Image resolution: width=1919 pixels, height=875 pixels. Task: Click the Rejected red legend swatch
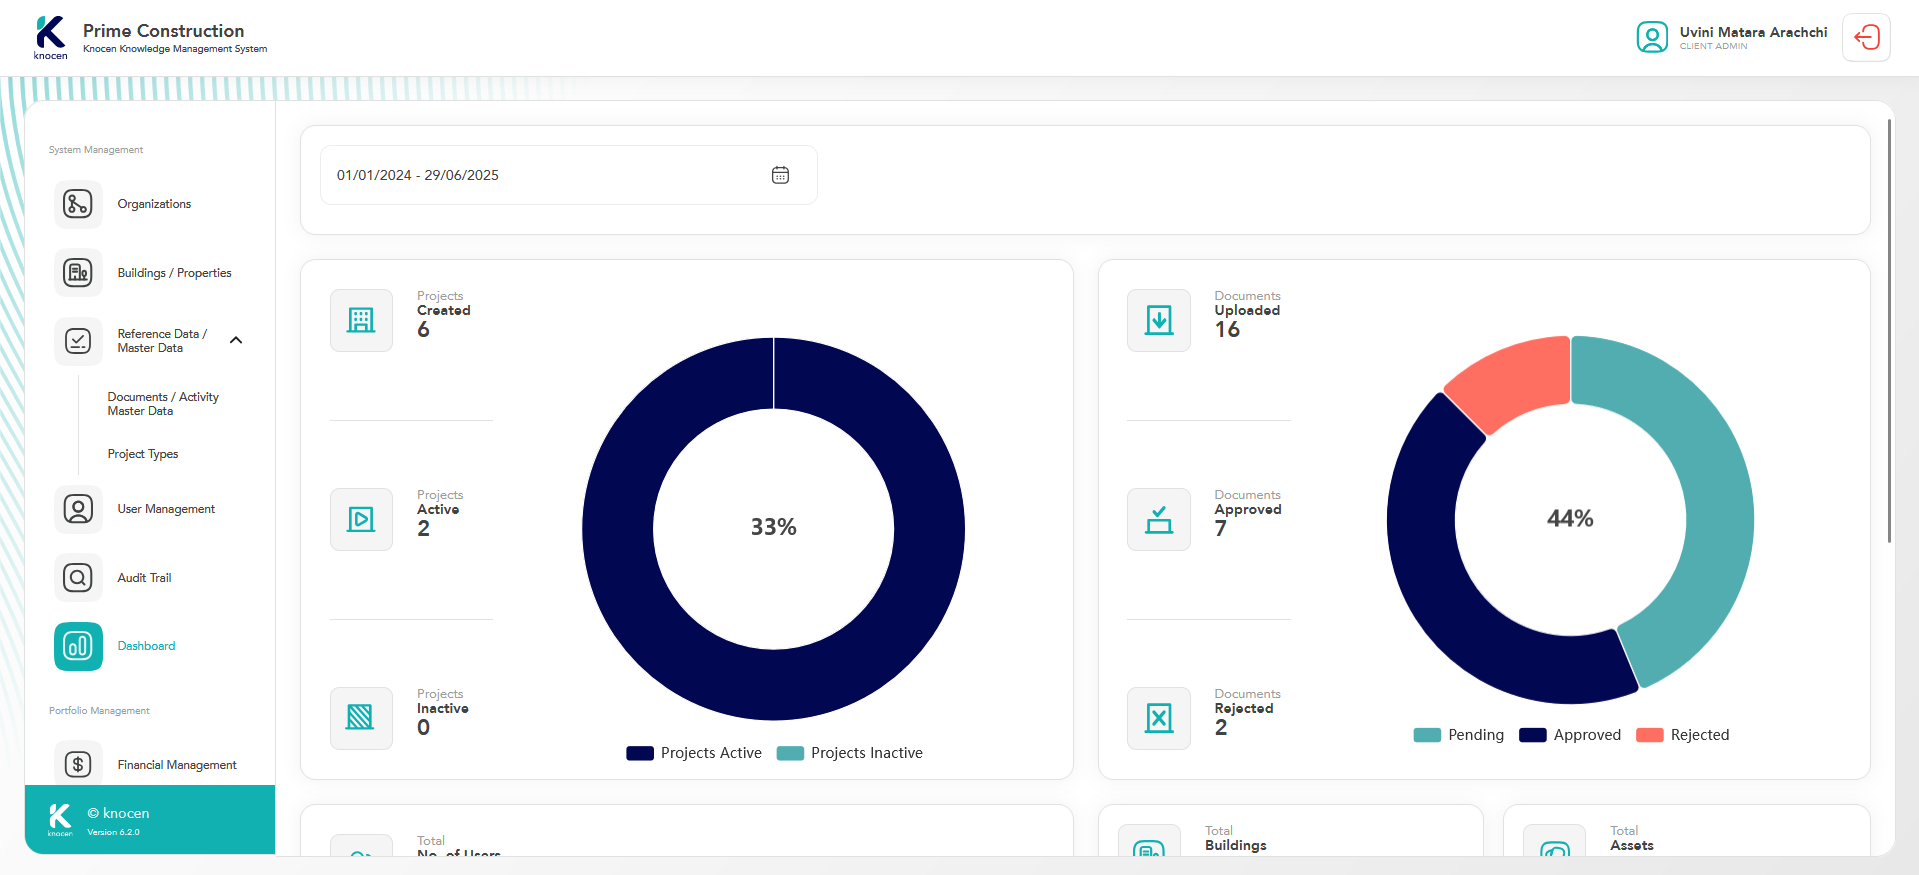[x=1649, y=735]
